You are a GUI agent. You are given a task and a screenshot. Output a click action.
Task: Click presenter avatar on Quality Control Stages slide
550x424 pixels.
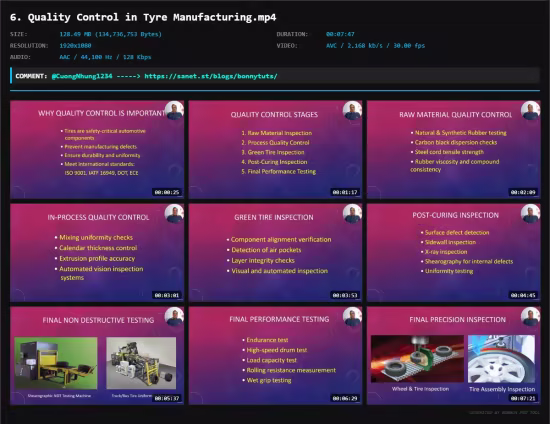[x=352, y=110]
